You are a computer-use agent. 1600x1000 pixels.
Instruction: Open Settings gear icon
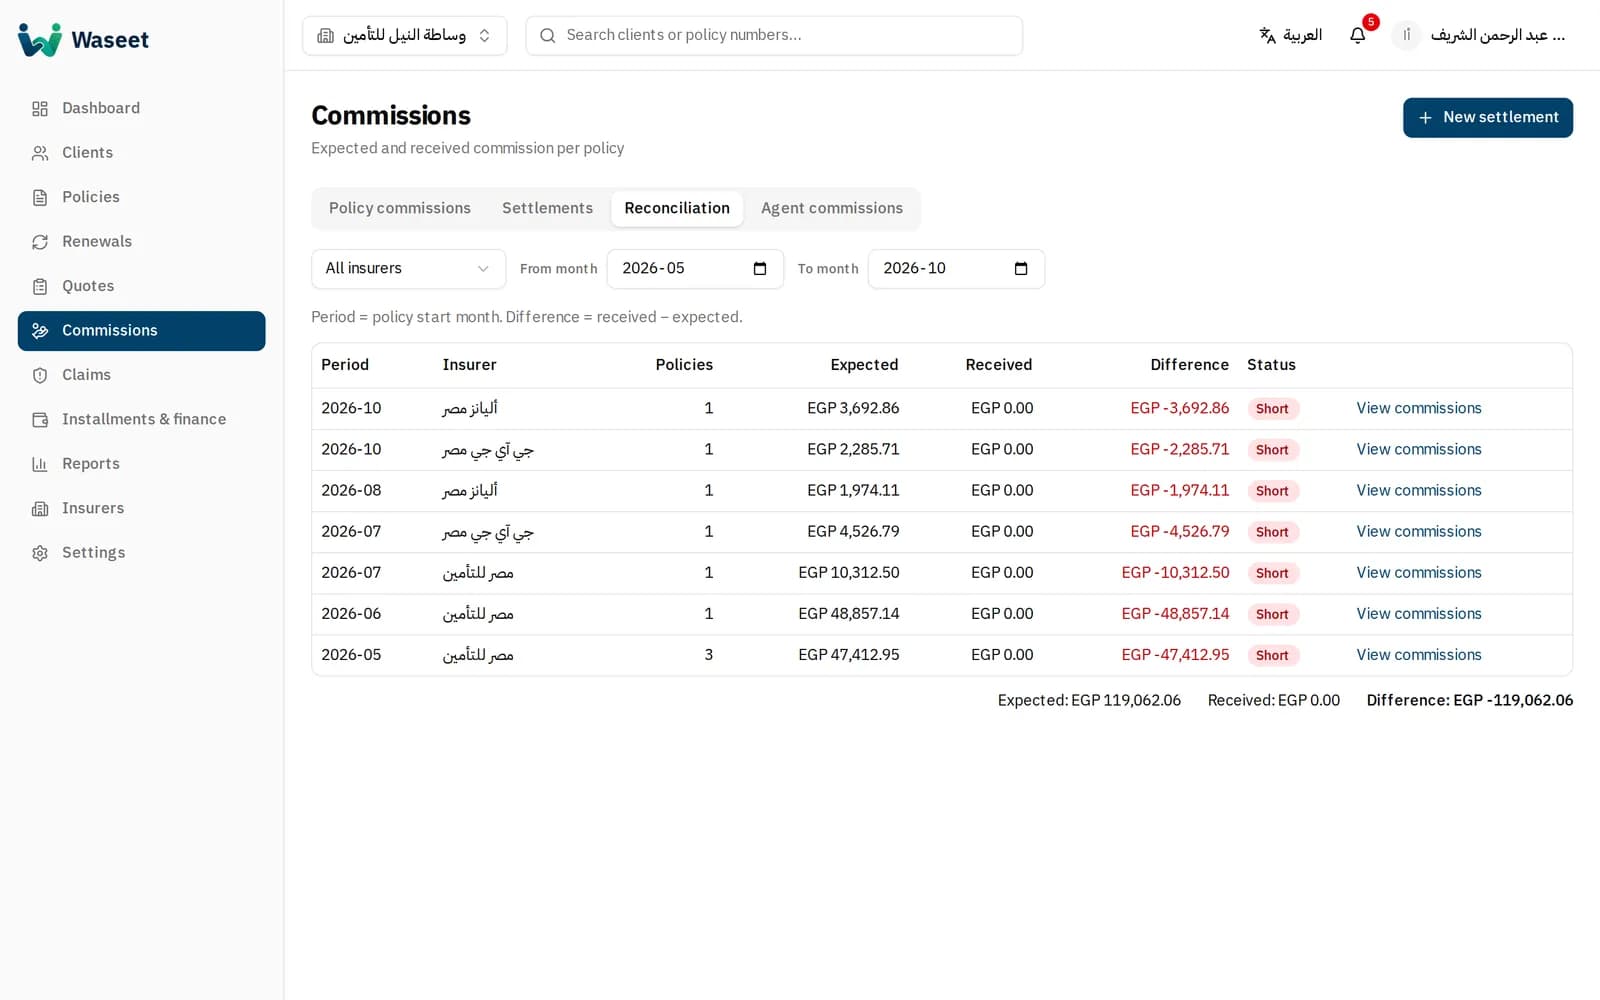[40, 553]
